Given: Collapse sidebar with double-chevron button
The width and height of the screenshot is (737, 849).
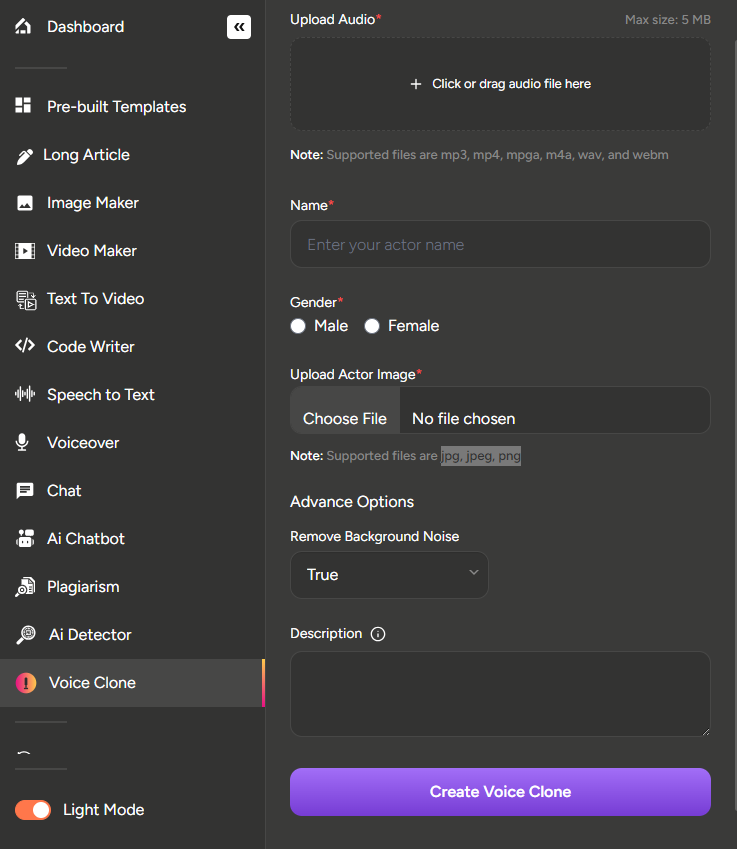Looking at the screenshot, I should click(x=238, y=27).
